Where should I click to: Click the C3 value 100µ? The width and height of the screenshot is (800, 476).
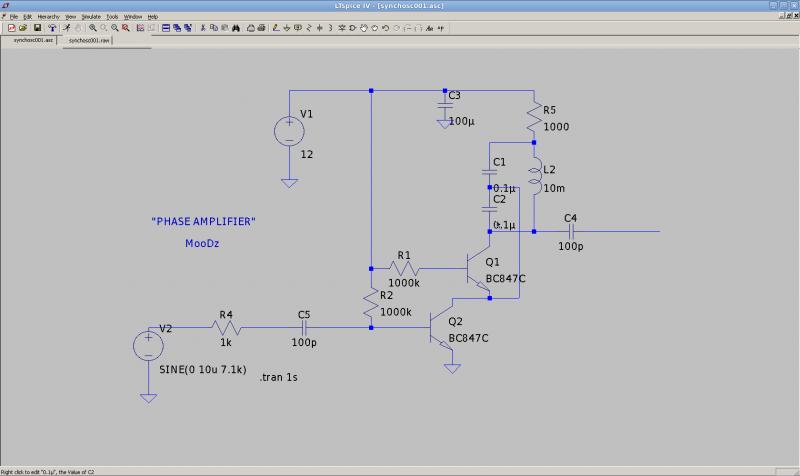pos(461,121)
